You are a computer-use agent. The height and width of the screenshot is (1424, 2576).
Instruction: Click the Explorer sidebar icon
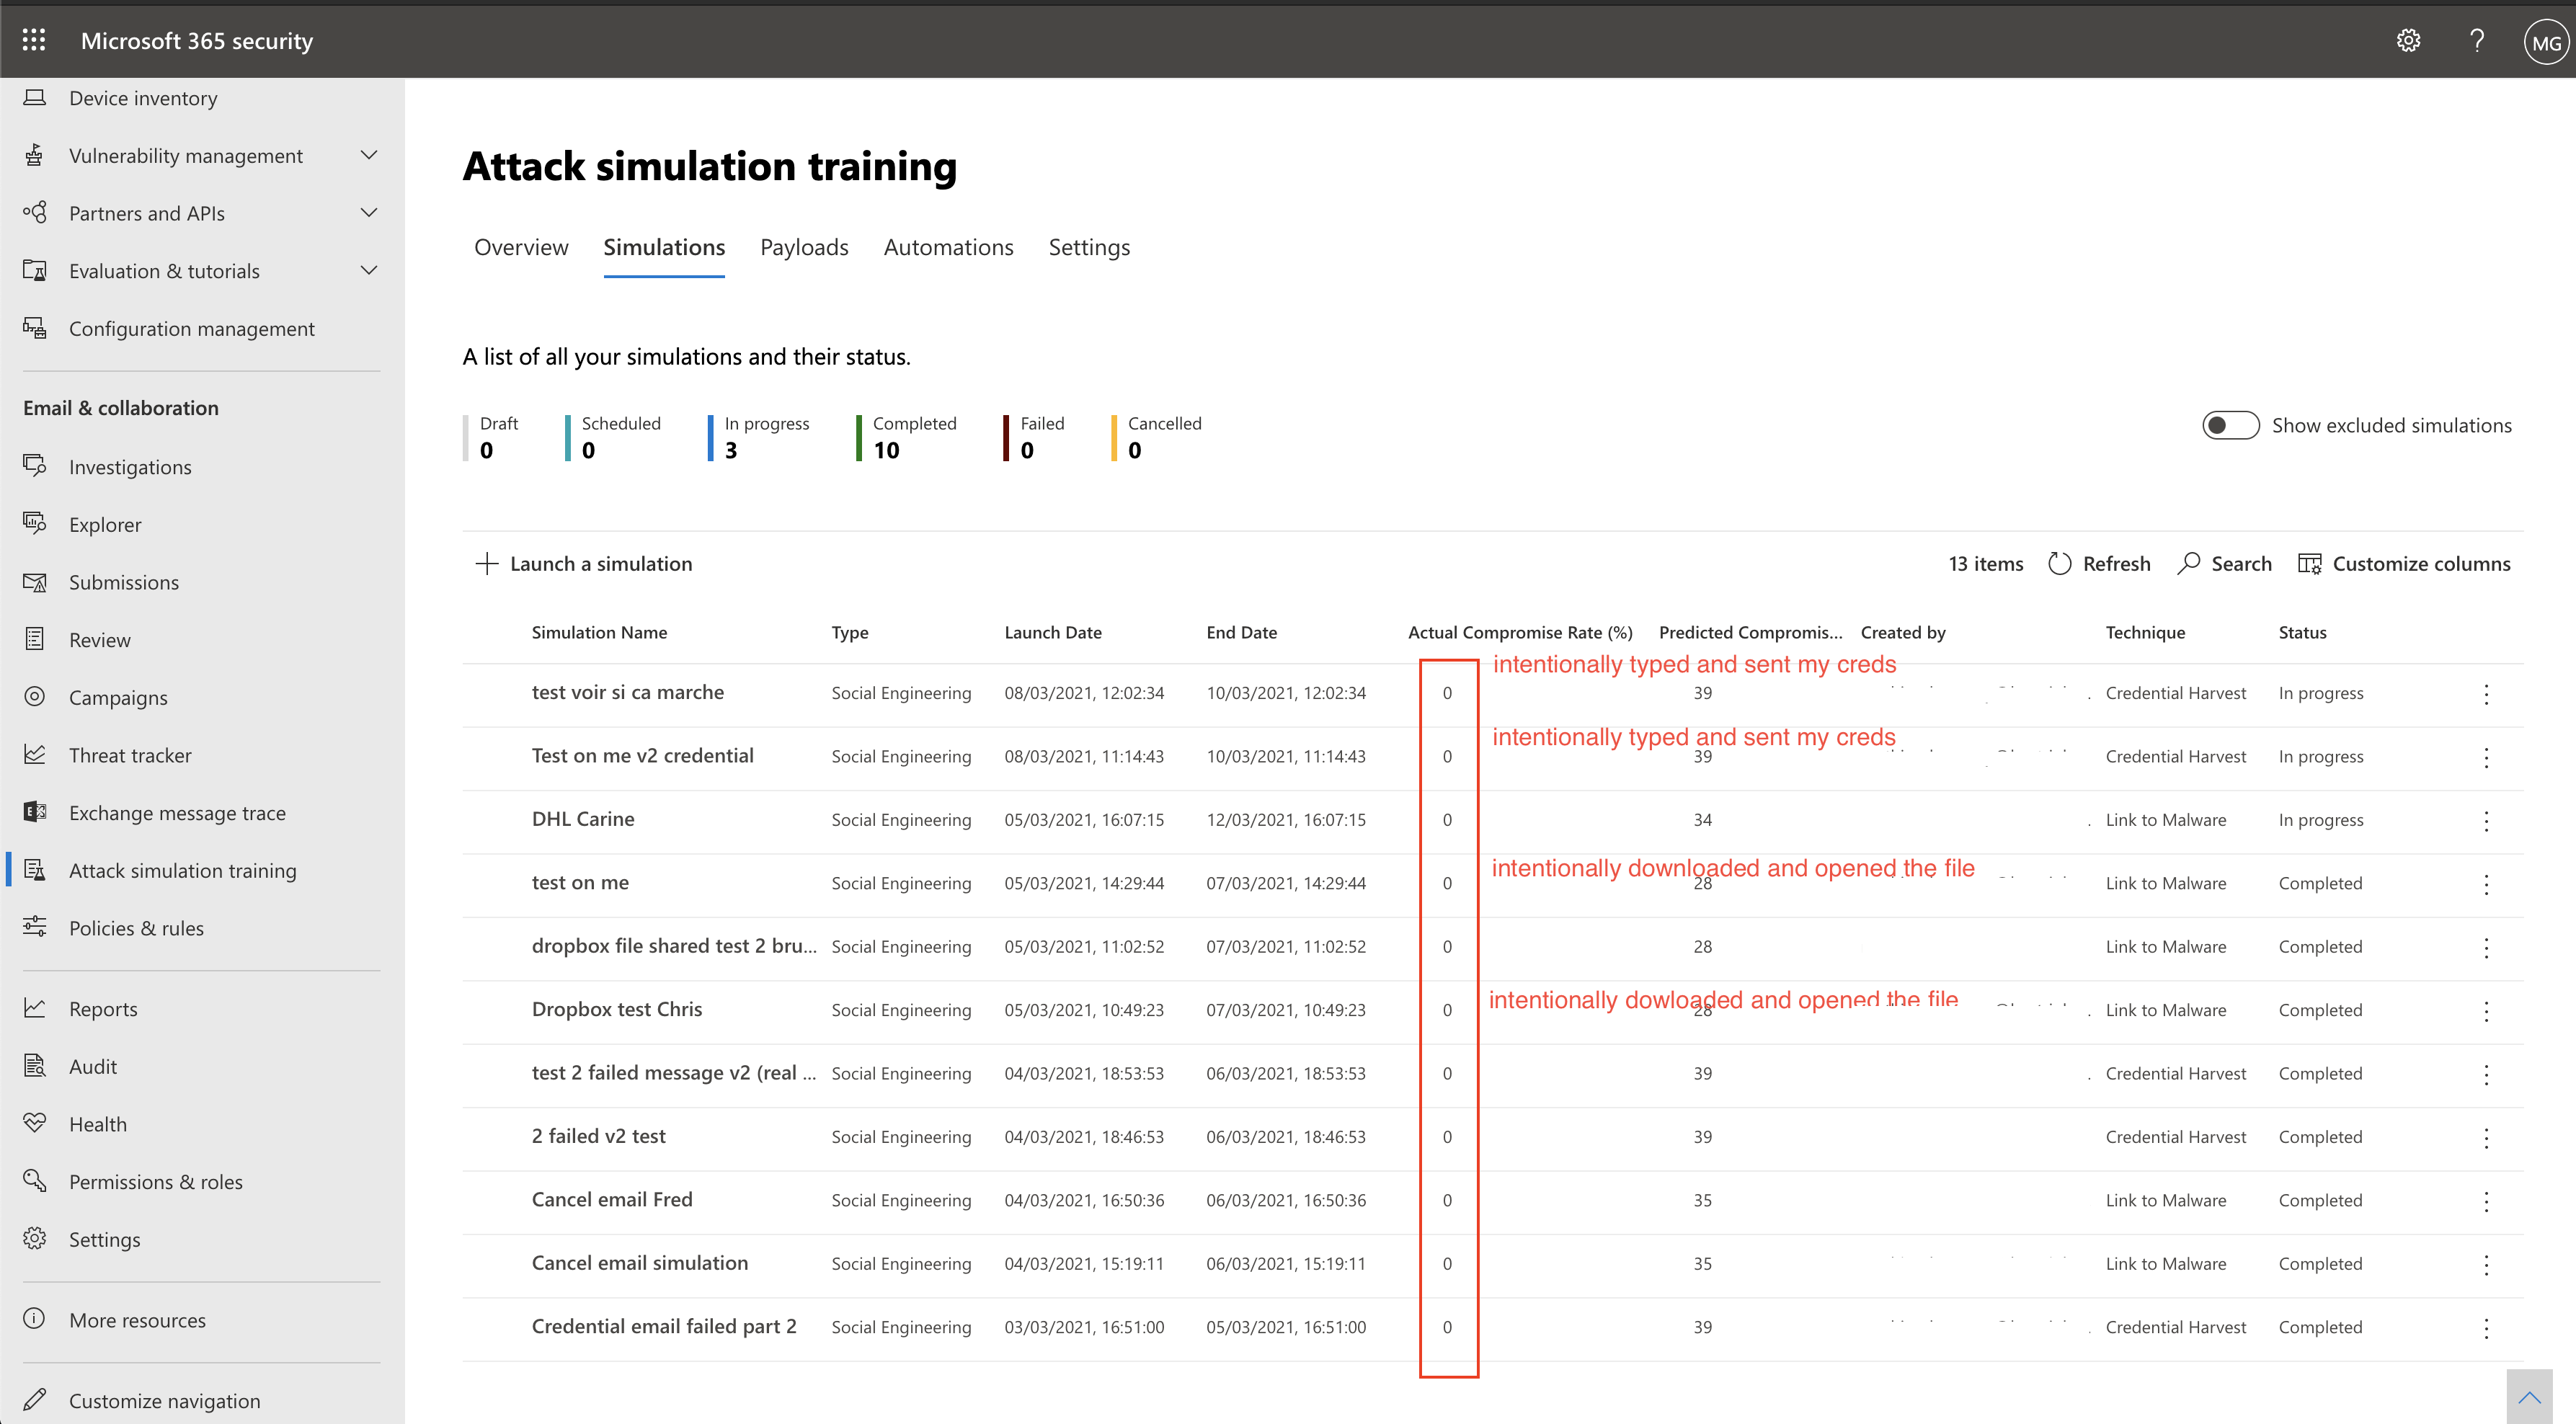click(x=35, y=524)
